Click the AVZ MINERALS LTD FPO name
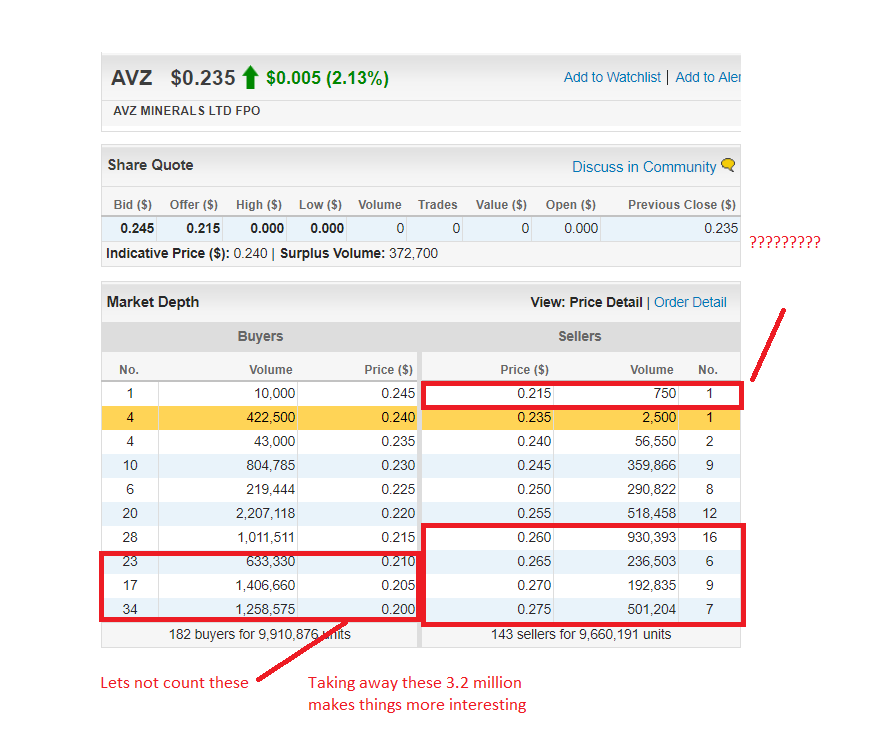 pos(186,111)
